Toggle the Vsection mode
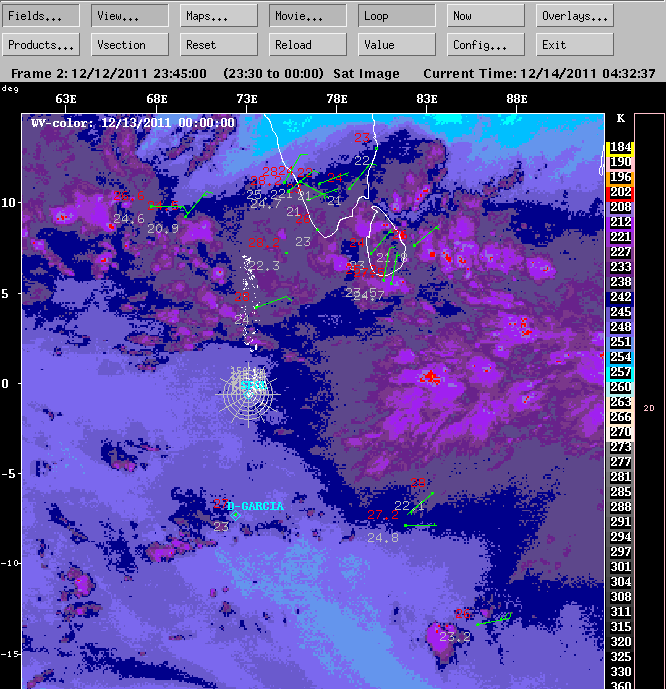Image resolution: width=666 pixels, height=689 pixels. pyautogui.click(x=130, y=45)
